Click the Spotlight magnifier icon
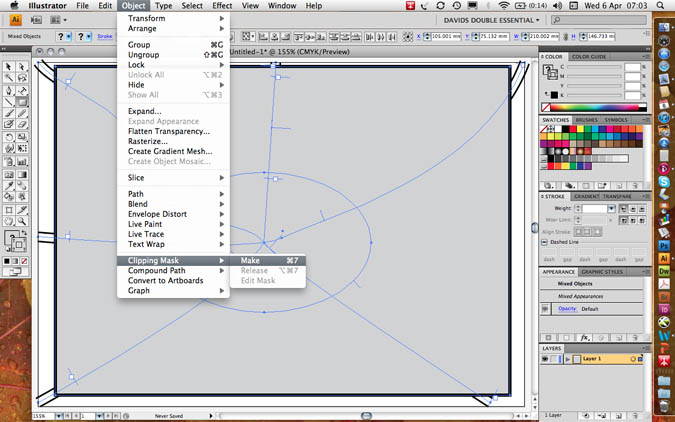Viewport: 675px width, 422px height. pos(664,6)
